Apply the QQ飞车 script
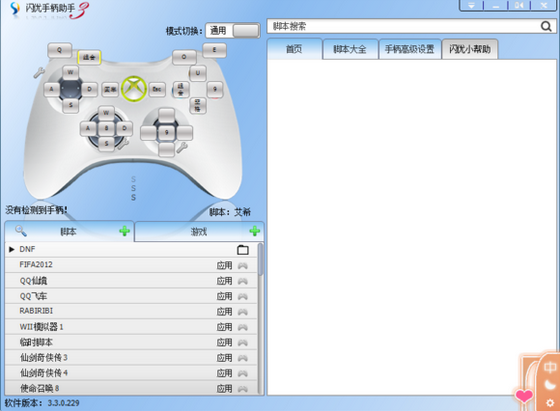Viewport: 560px width, 411px height. (225, 296)
